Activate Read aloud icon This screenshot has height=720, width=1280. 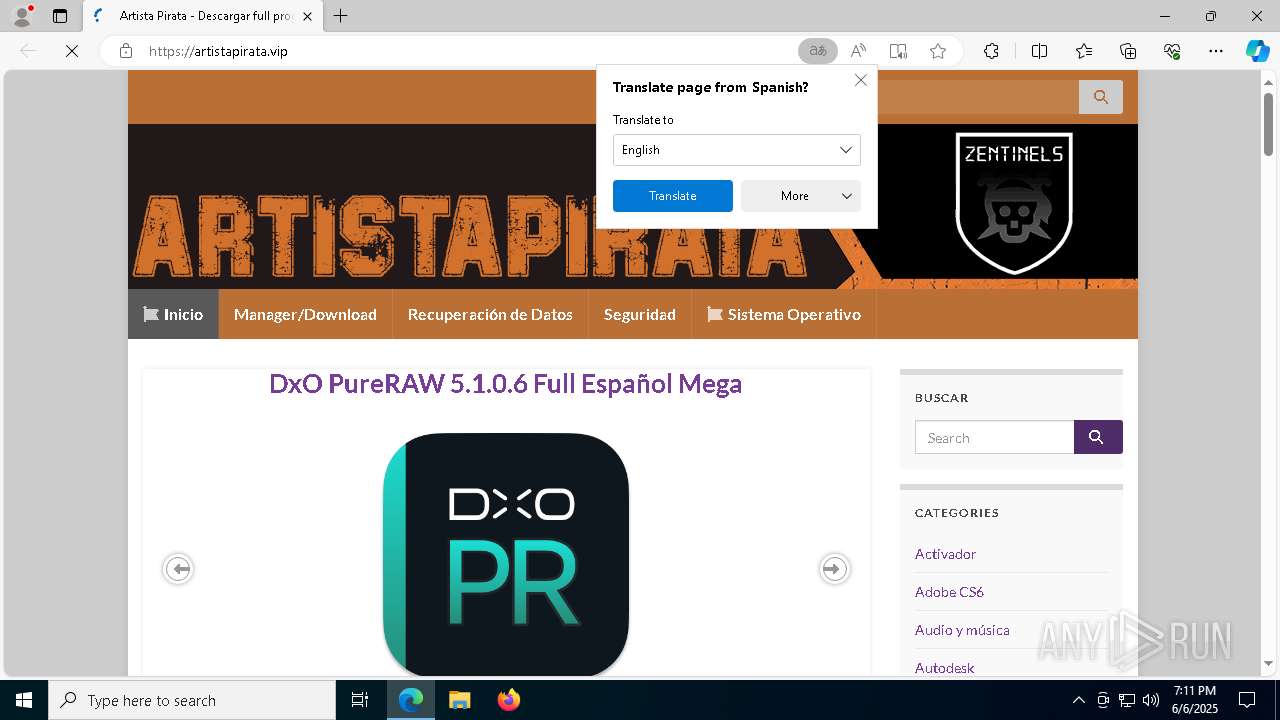(x=858, y=51)
